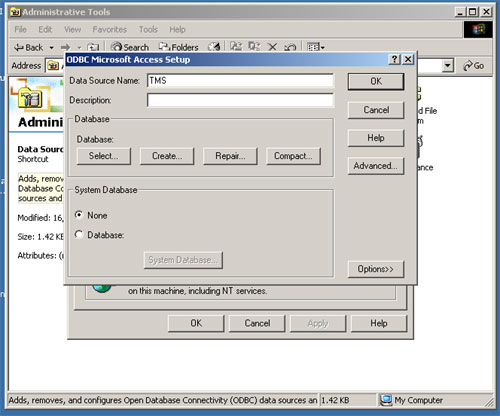Click the Back toolbar button
Image resolution: width=500 pixels, height=416 pixels.
tap(28, 47)
